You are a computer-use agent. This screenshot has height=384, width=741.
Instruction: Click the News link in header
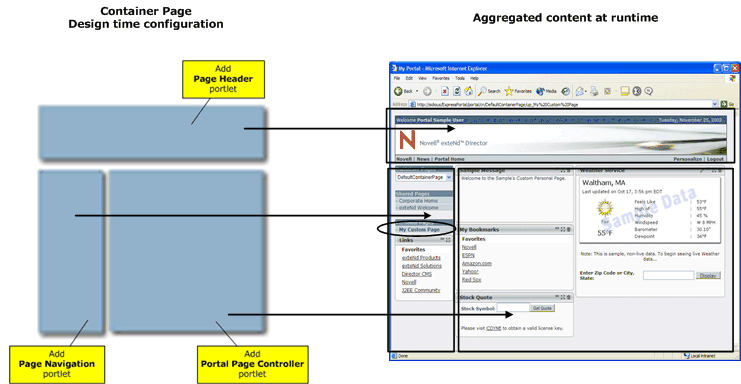pyautogui.click(x=423, y=159)
